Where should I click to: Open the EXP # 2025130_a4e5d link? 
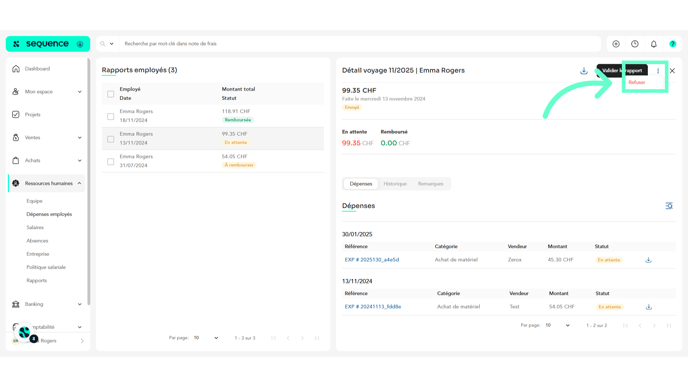tap(372, 260)
